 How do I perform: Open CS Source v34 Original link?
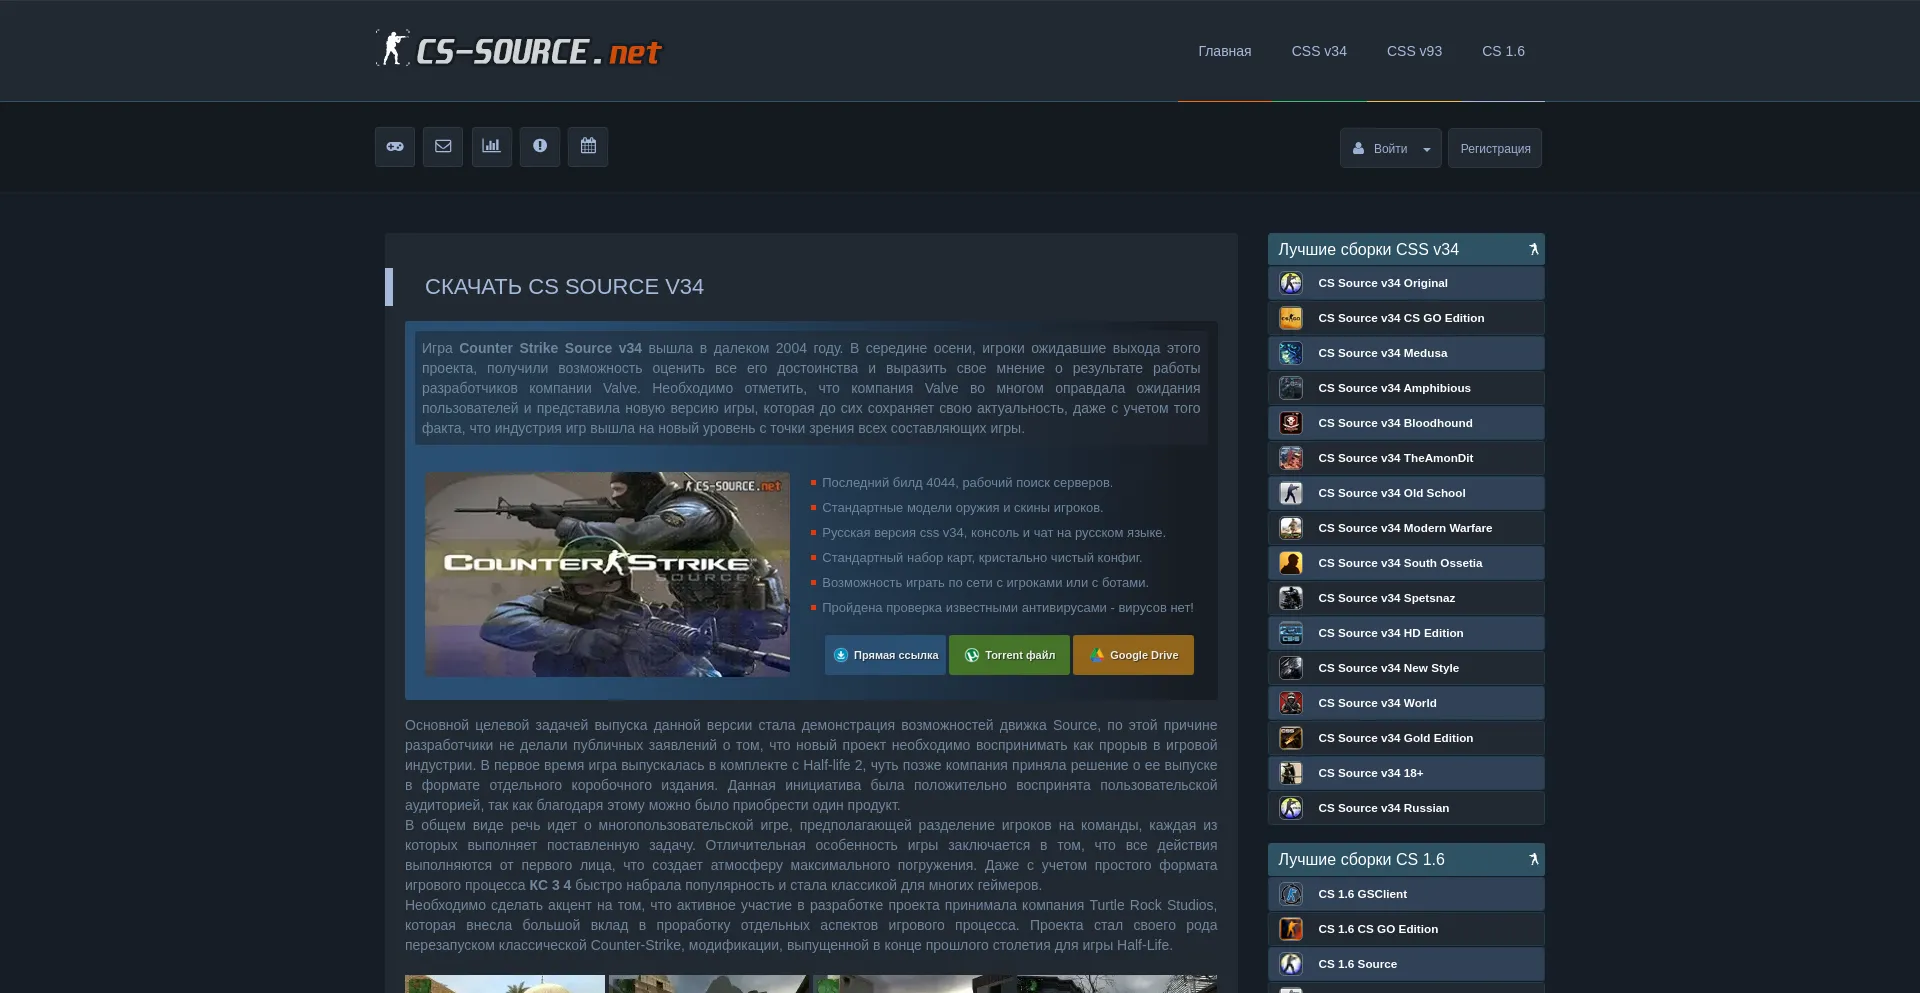tap(1382, 283)
